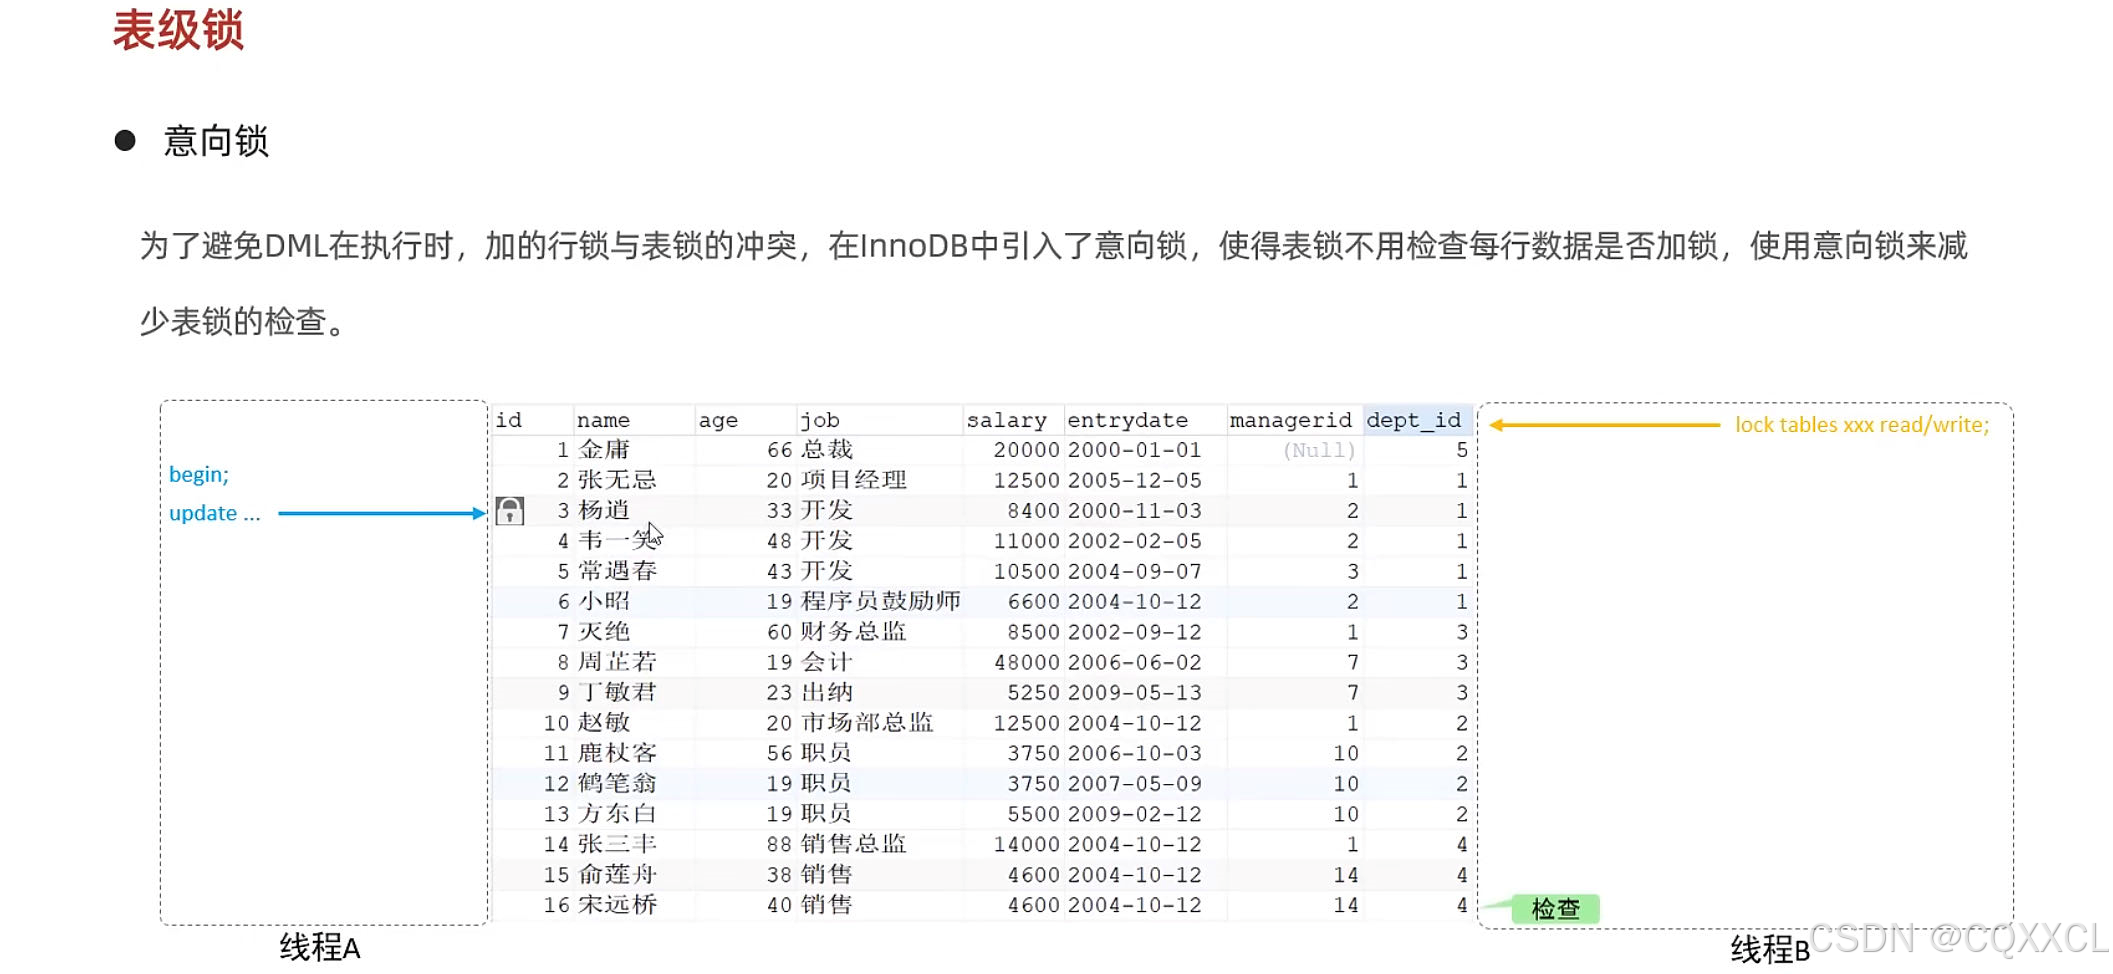Viewport: 2113px width, 974px height.
Task: Click the salary value 20000
Action: coord(1026,450)
